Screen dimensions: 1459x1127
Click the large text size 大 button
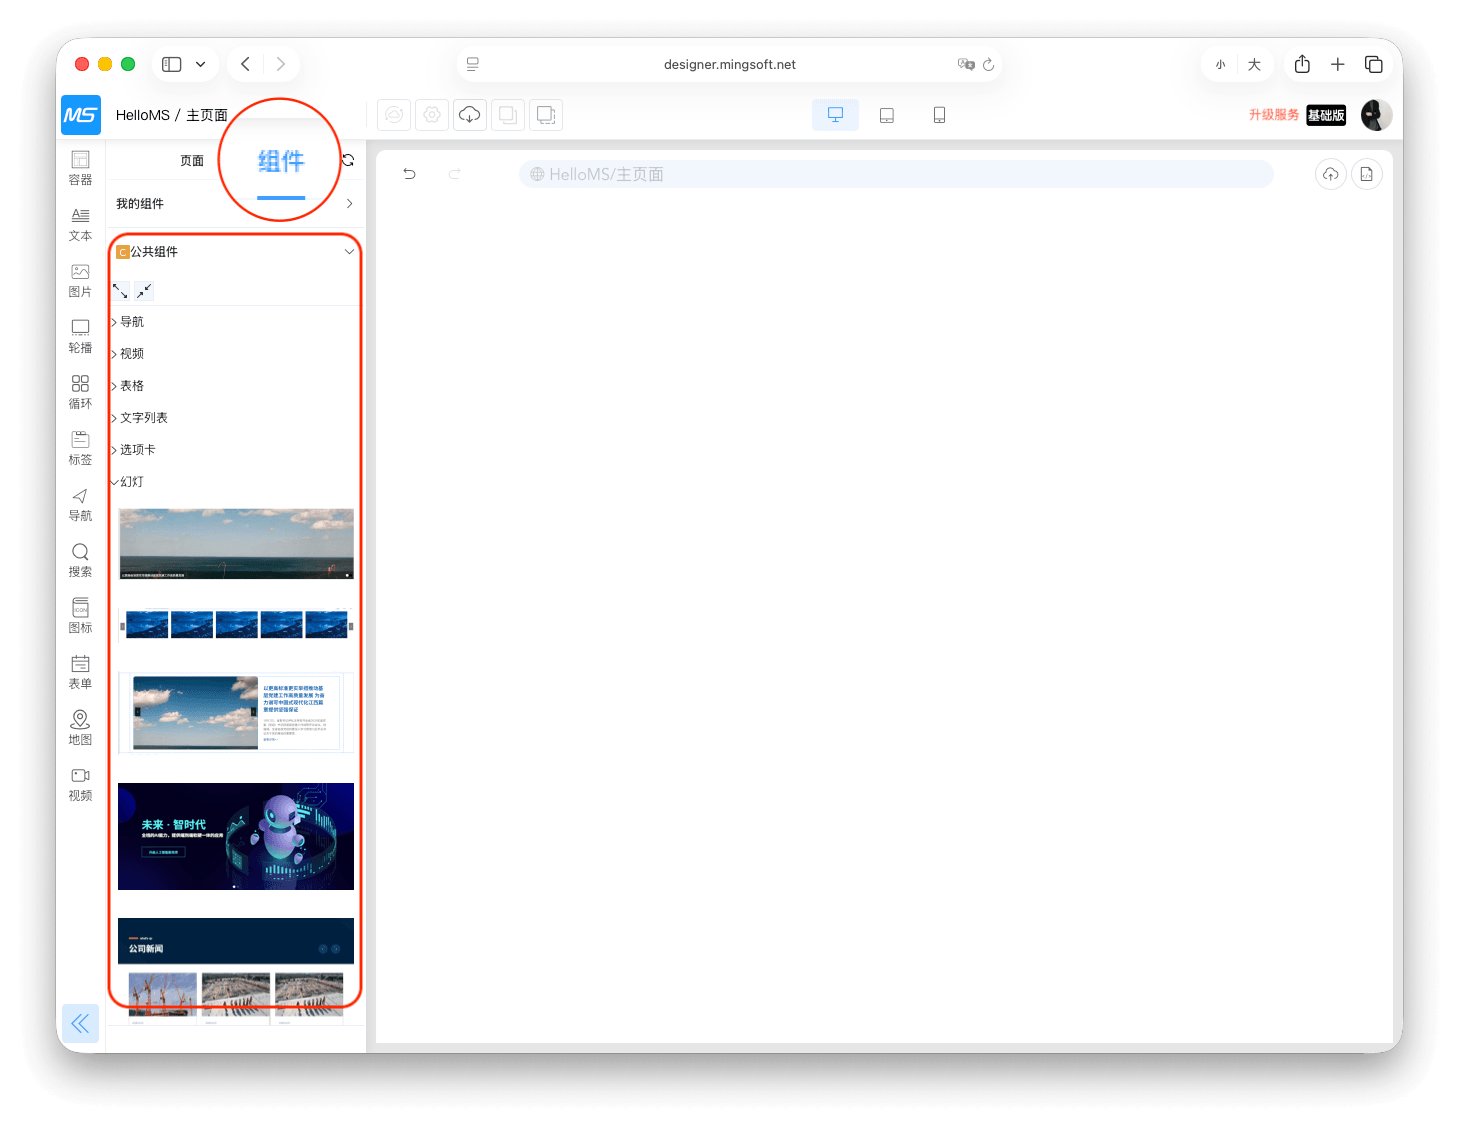point(1254,64)
